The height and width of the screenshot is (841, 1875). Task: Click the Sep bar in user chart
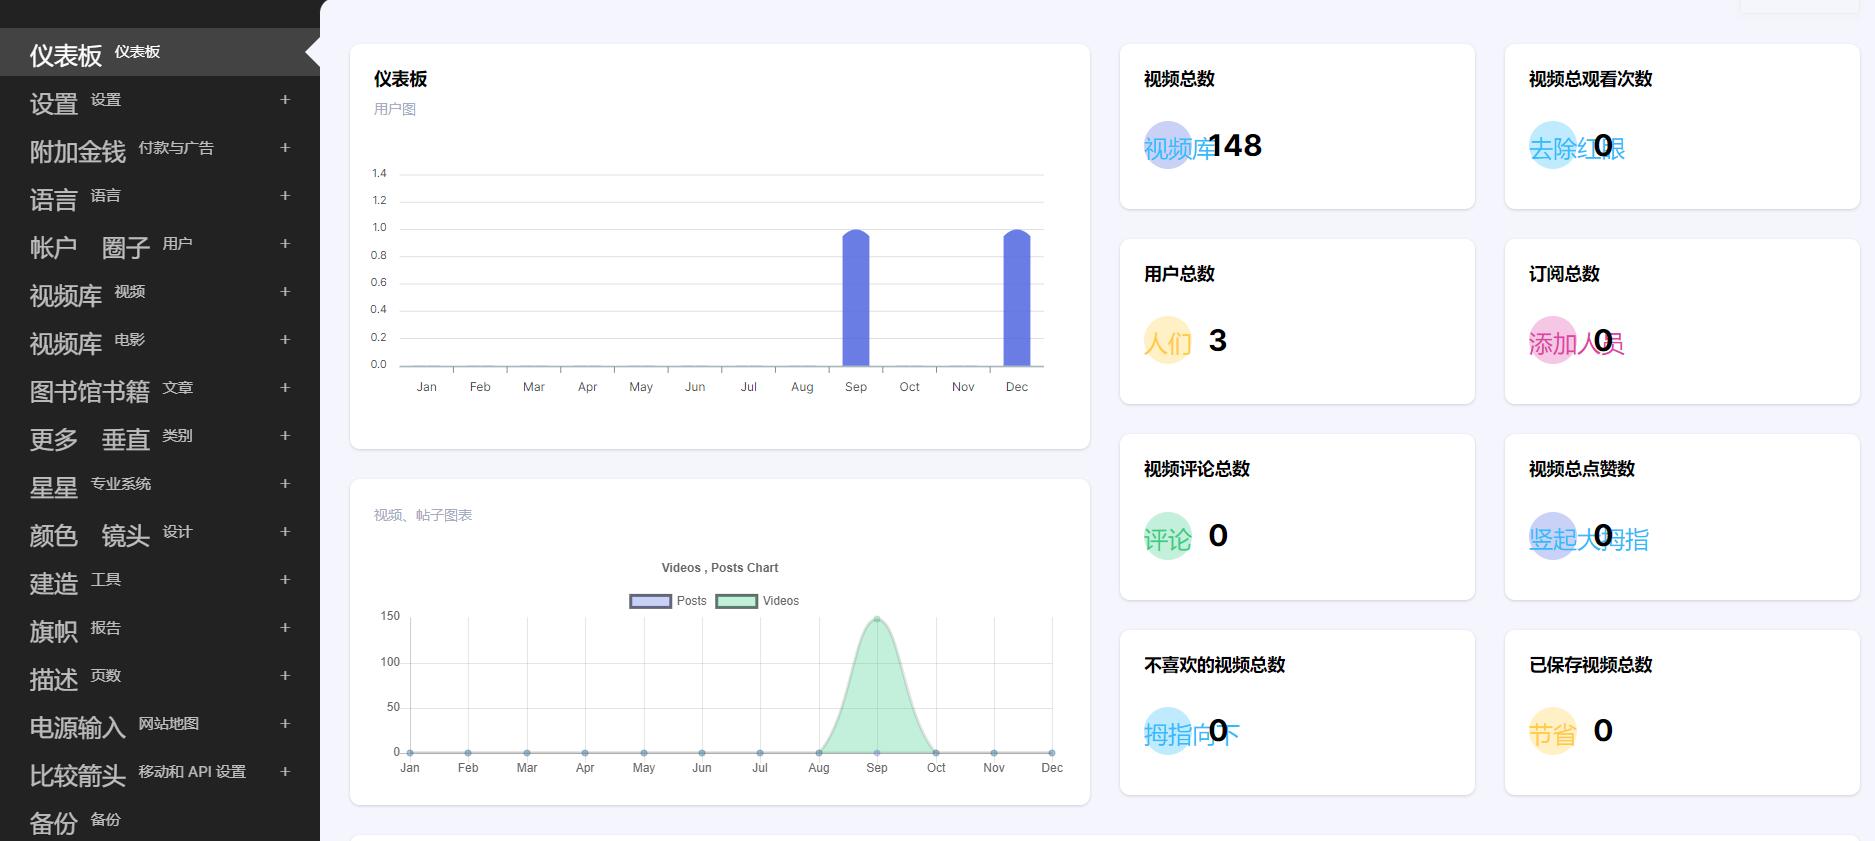856,300
